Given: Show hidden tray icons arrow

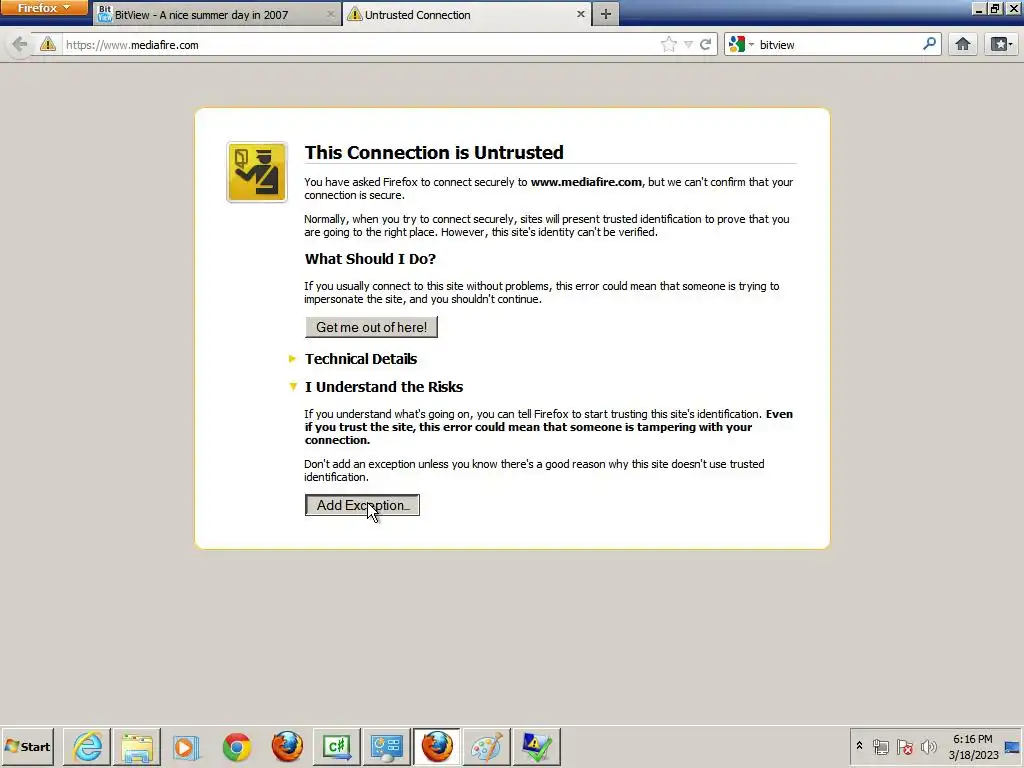Looking at the screenshot, I should click(x=859, y=746).
